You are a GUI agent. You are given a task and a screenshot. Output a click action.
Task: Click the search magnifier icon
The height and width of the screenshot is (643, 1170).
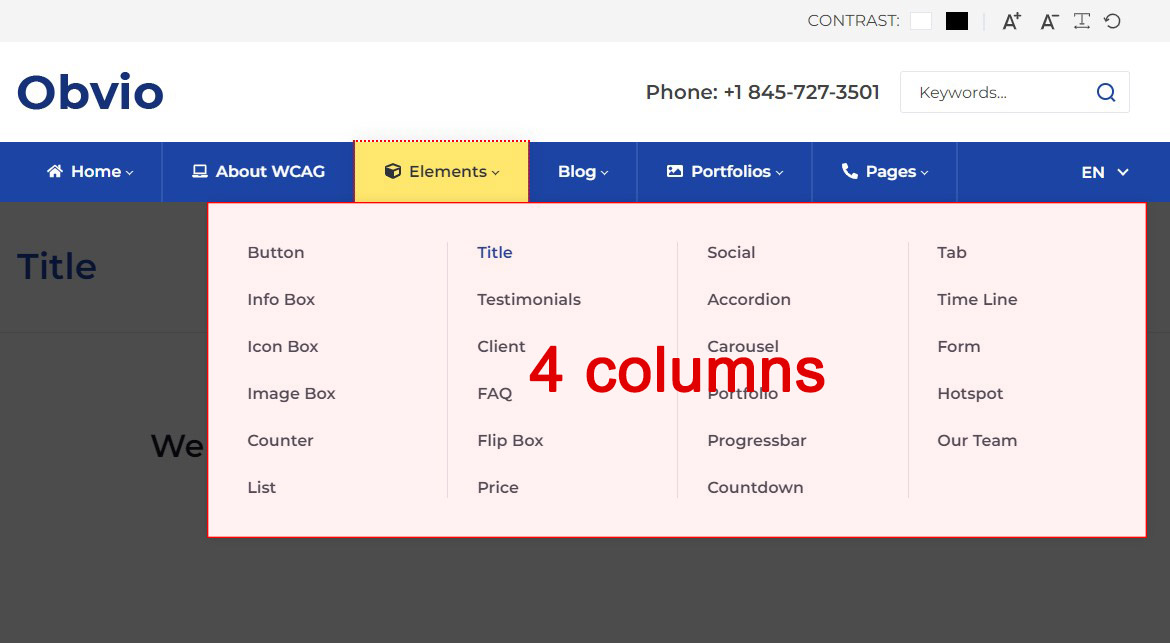pos(1106,92)
